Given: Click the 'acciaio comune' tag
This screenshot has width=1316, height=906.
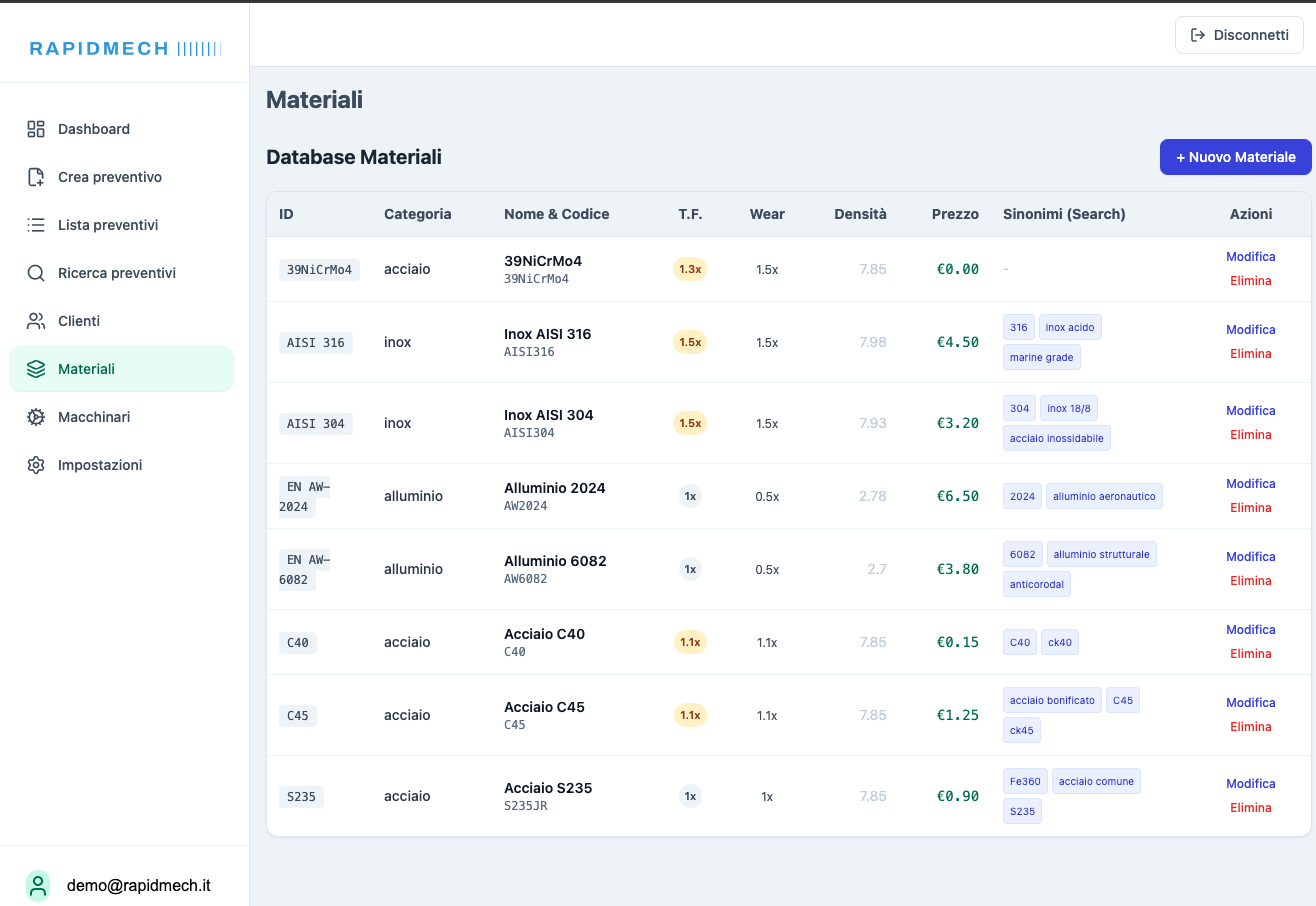Looking at the screenshot, I should pos(1096,781).
